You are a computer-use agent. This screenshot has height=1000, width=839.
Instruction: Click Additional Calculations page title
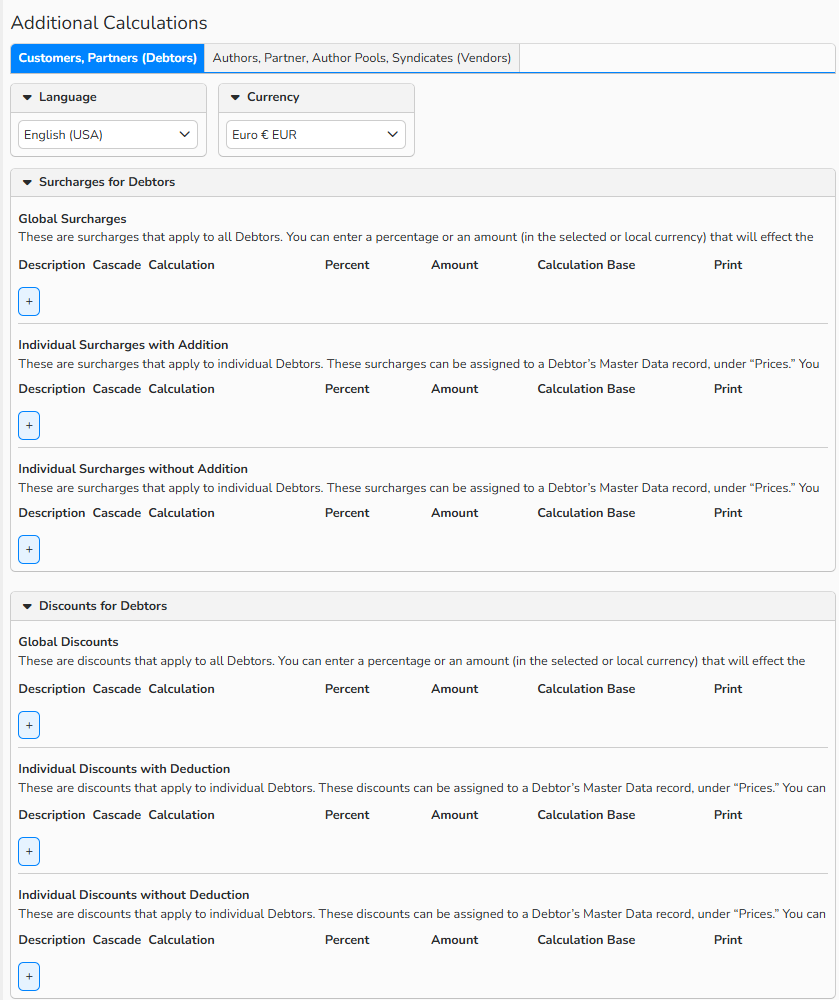109,23
